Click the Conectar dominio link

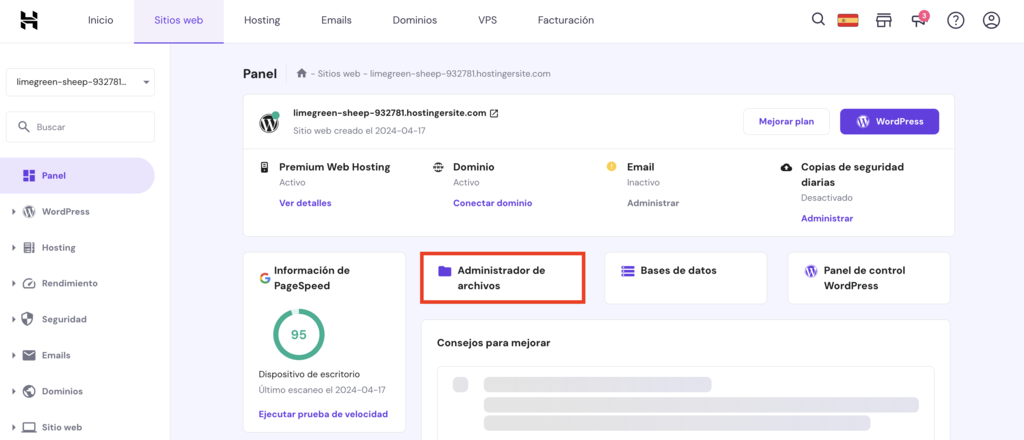[x=492, y=203]
